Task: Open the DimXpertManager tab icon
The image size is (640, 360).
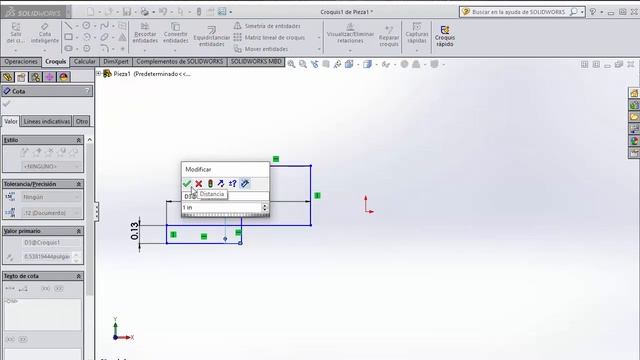Action: [49, 77]
